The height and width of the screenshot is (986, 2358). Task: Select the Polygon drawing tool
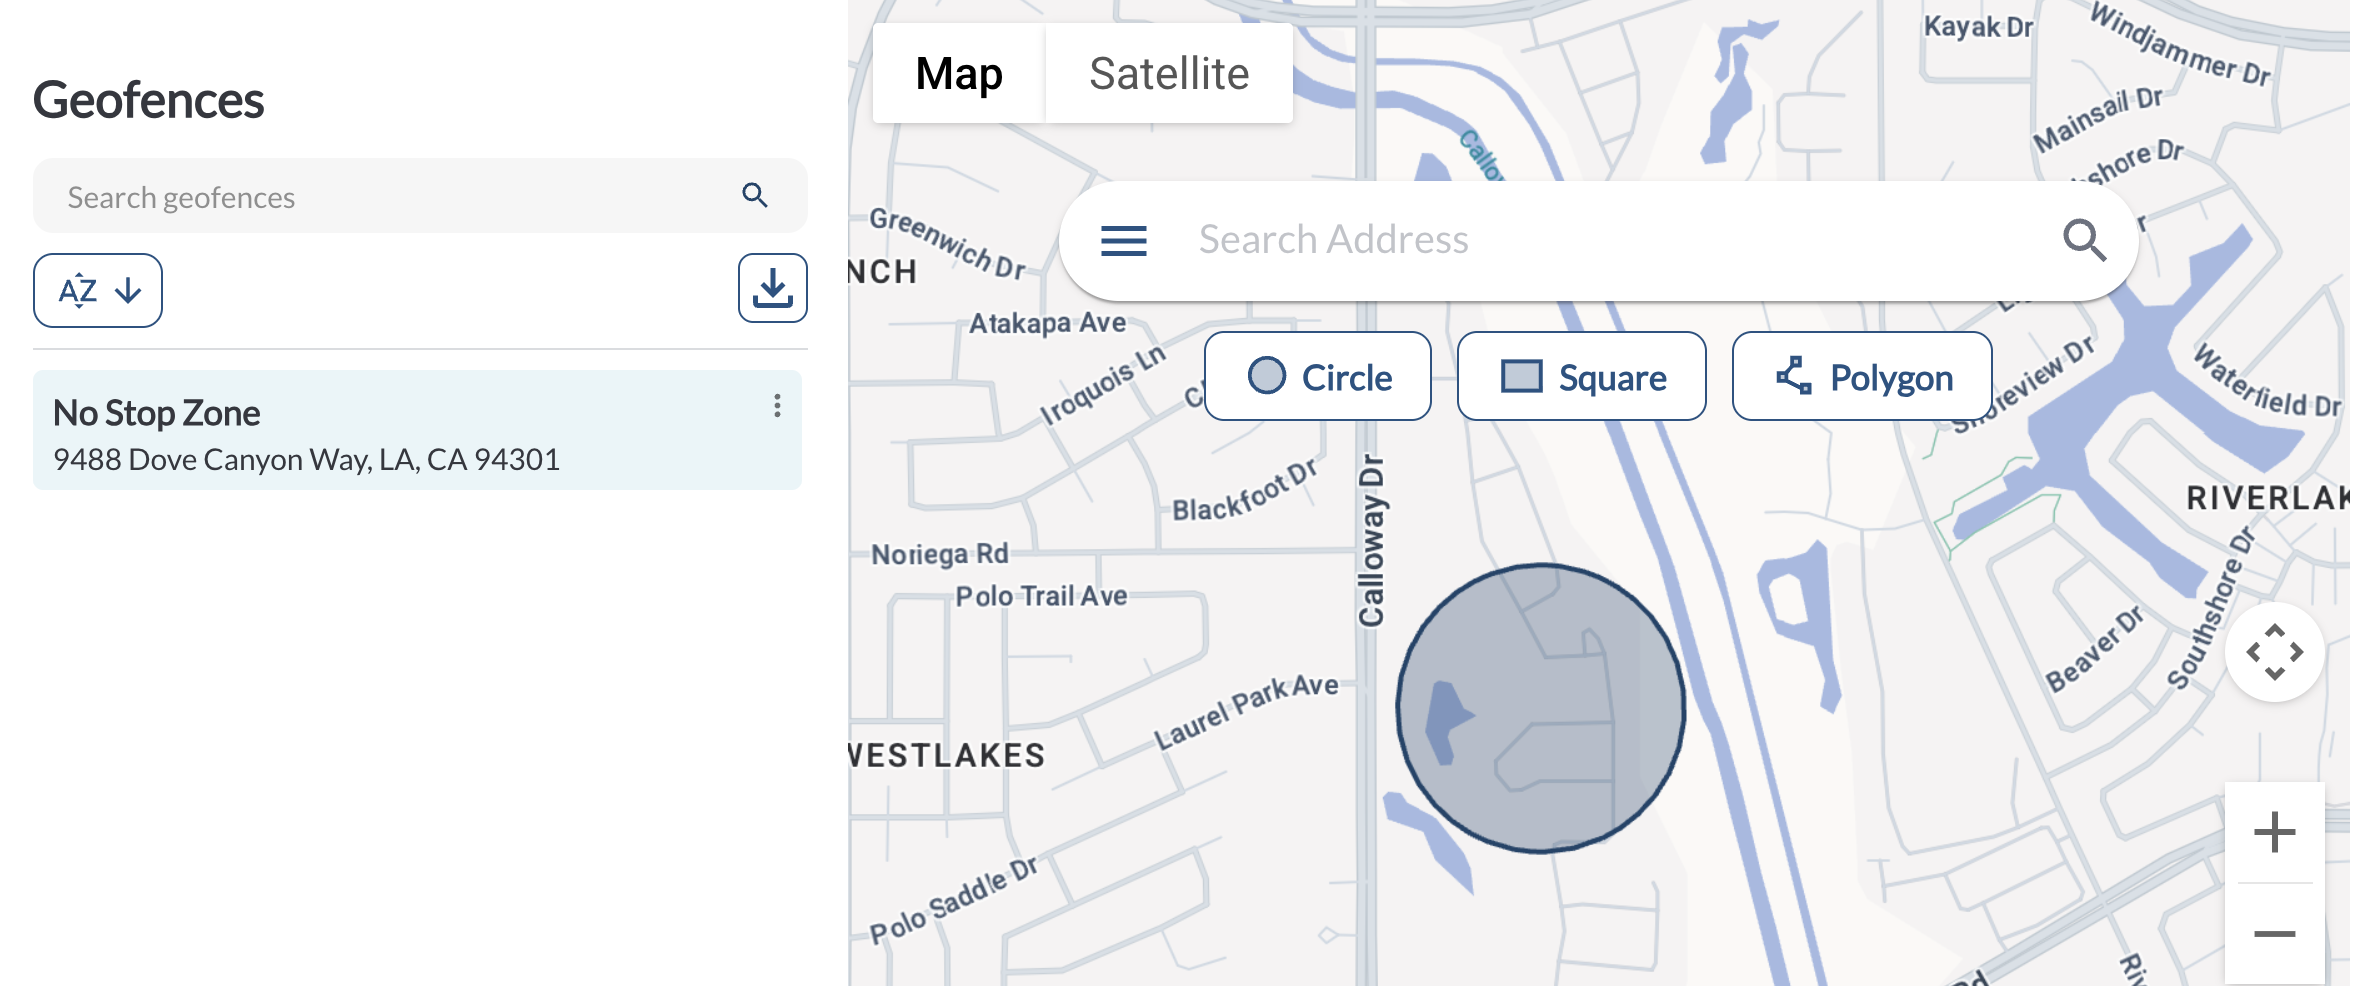(x=1861, y=377)
